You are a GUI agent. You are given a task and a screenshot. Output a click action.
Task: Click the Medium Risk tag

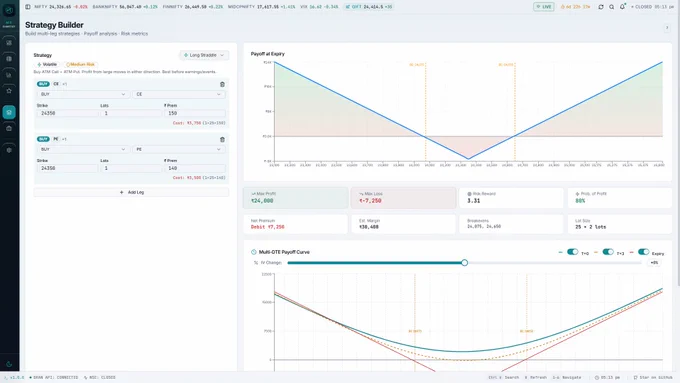[x=81, y=65]
